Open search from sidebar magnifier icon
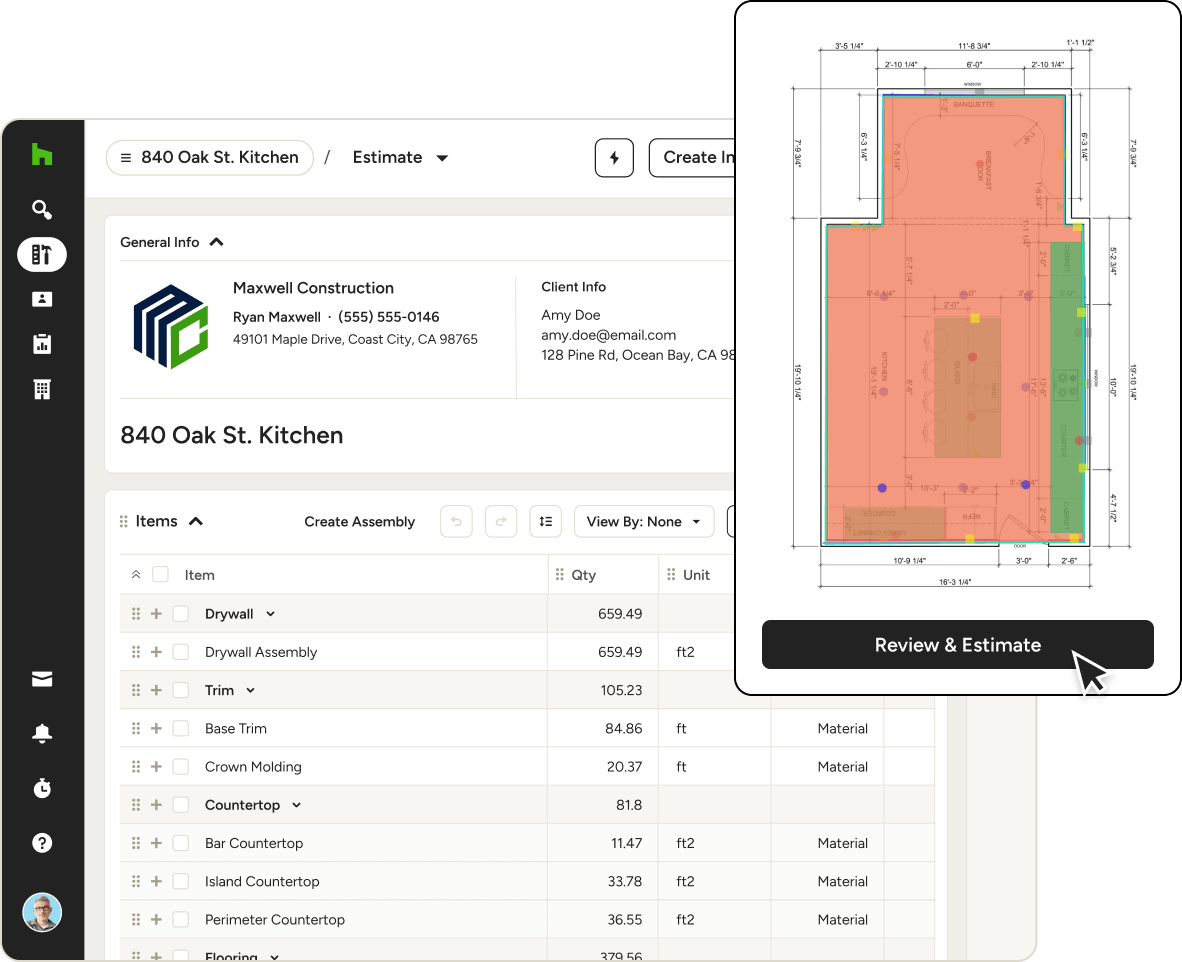 (x=41, y=209)
